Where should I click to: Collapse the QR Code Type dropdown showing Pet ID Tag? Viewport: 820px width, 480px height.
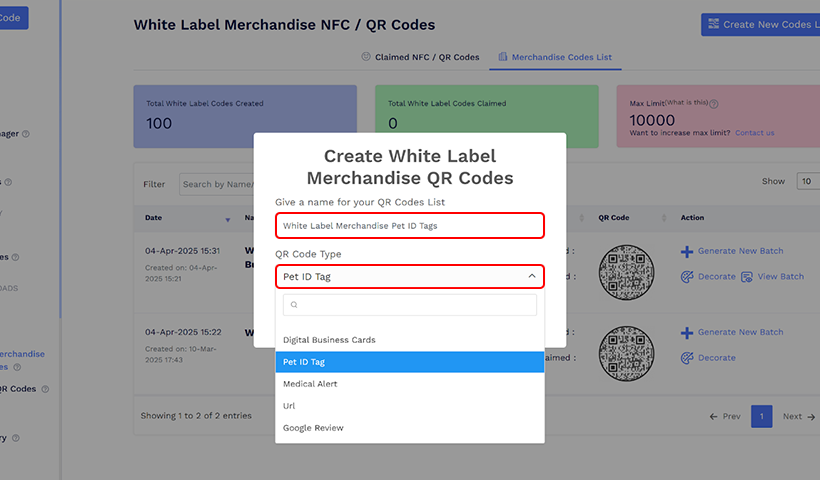pyautogui.click(x=531, y=277)
